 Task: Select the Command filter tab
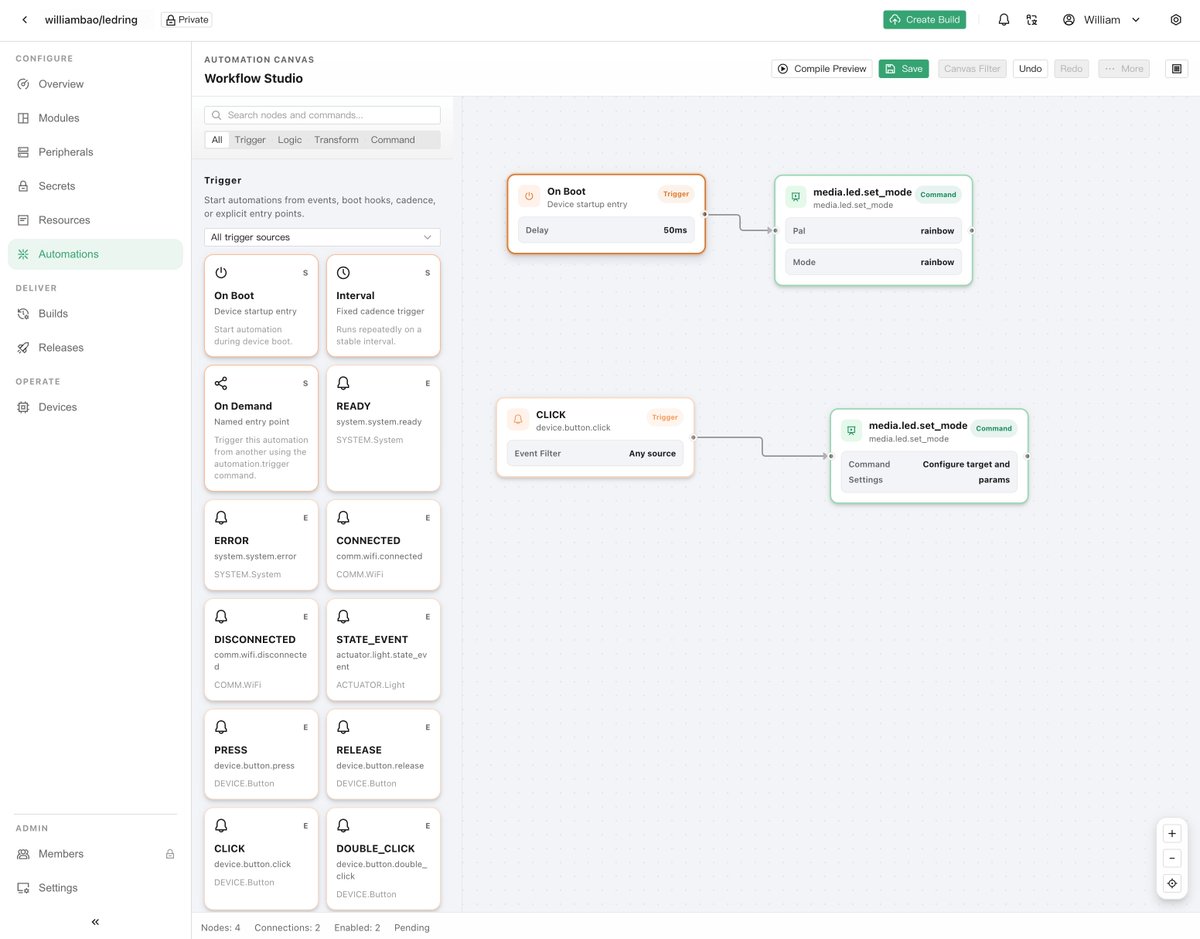pos(393,140)
